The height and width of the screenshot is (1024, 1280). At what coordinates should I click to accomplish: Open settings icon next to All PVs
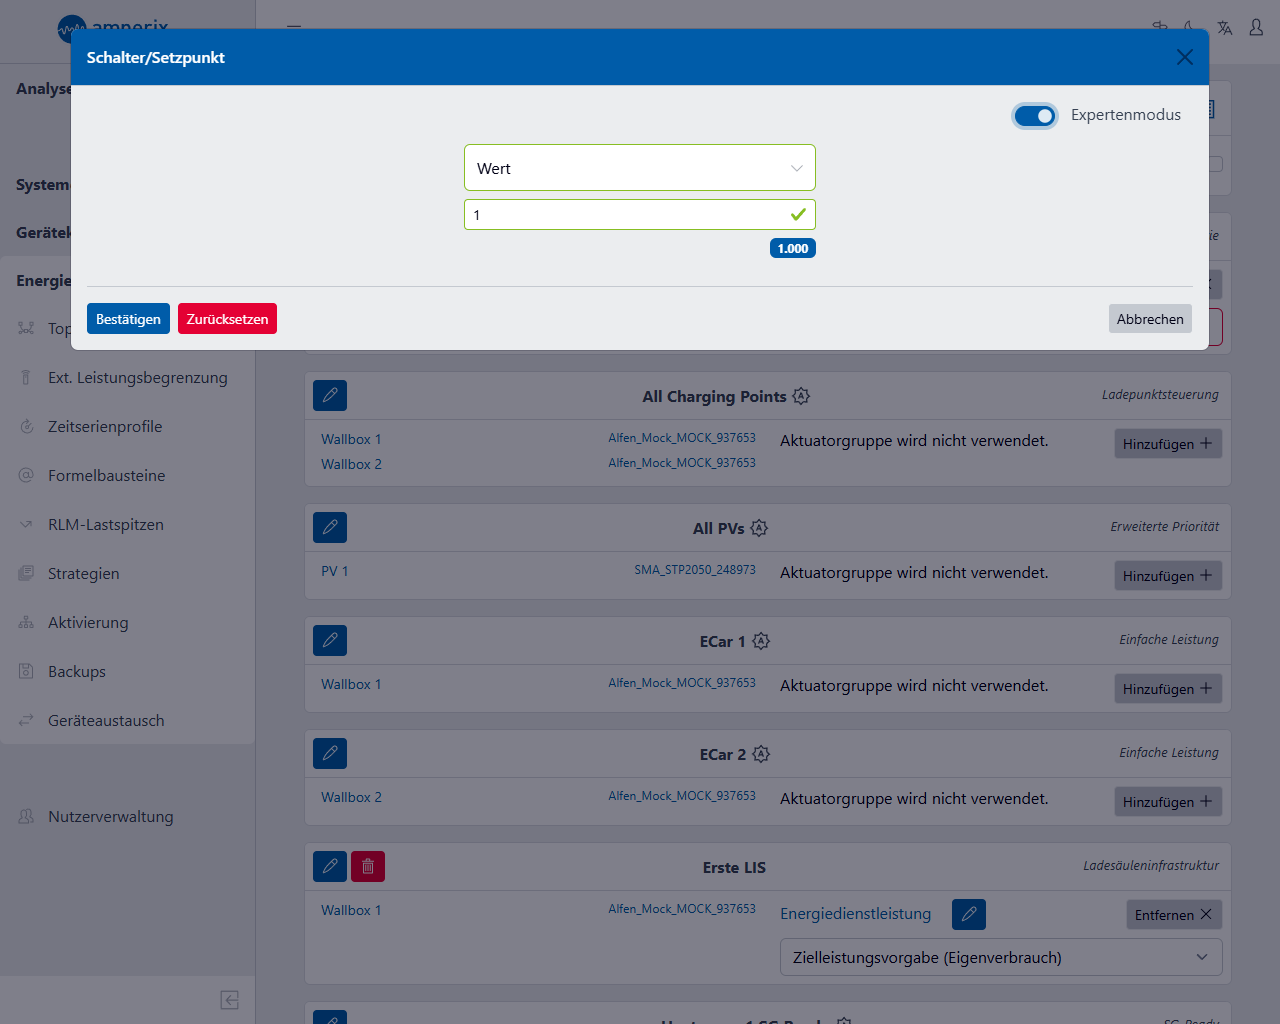click(759, 528)
